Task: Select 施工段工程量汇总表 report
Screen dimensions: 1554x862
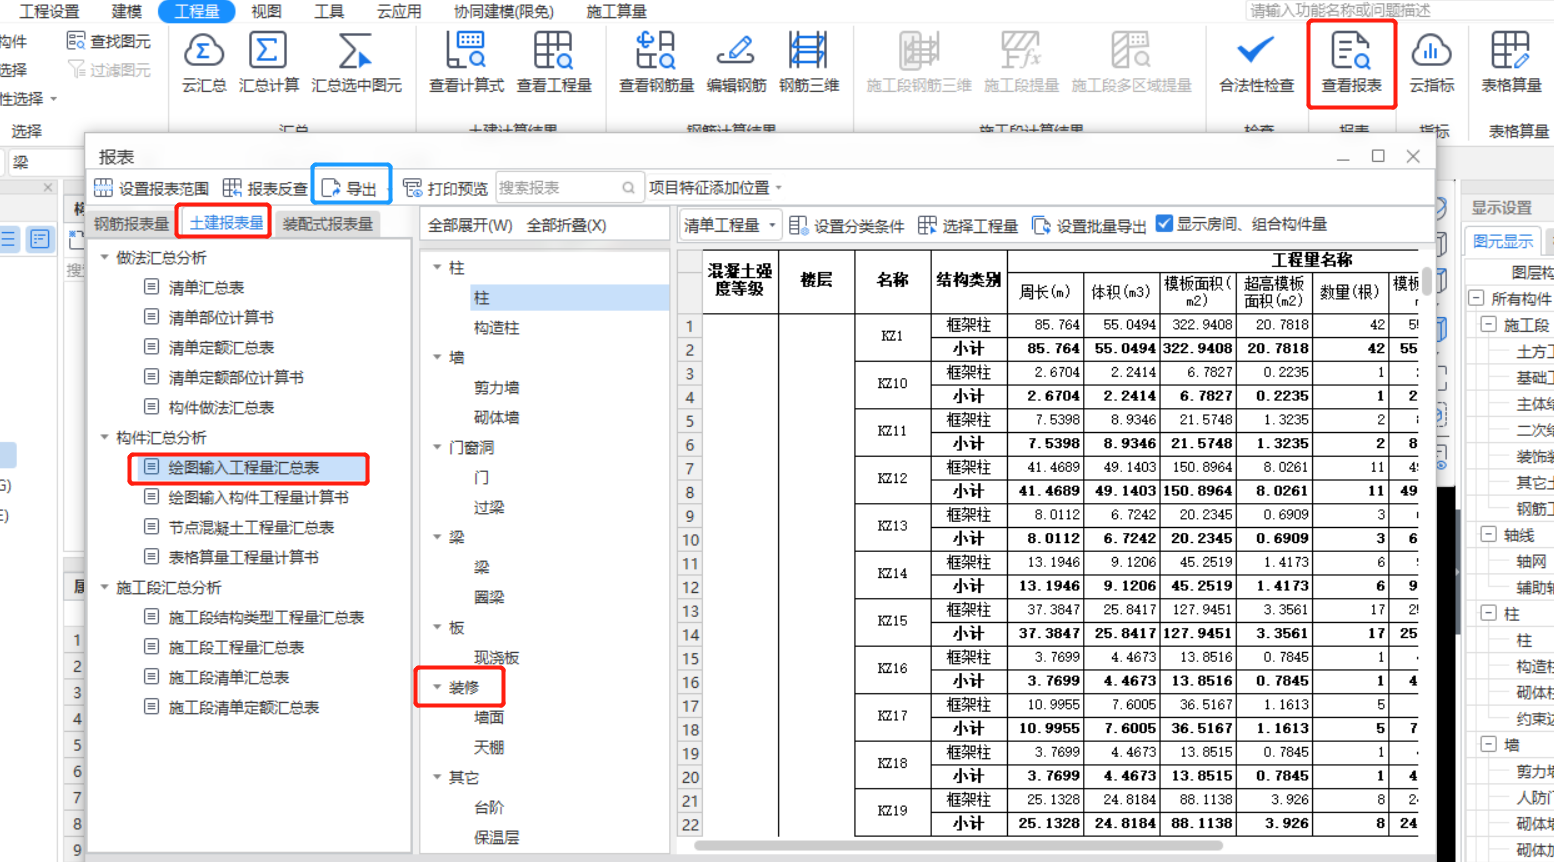Action: (236, 648)
